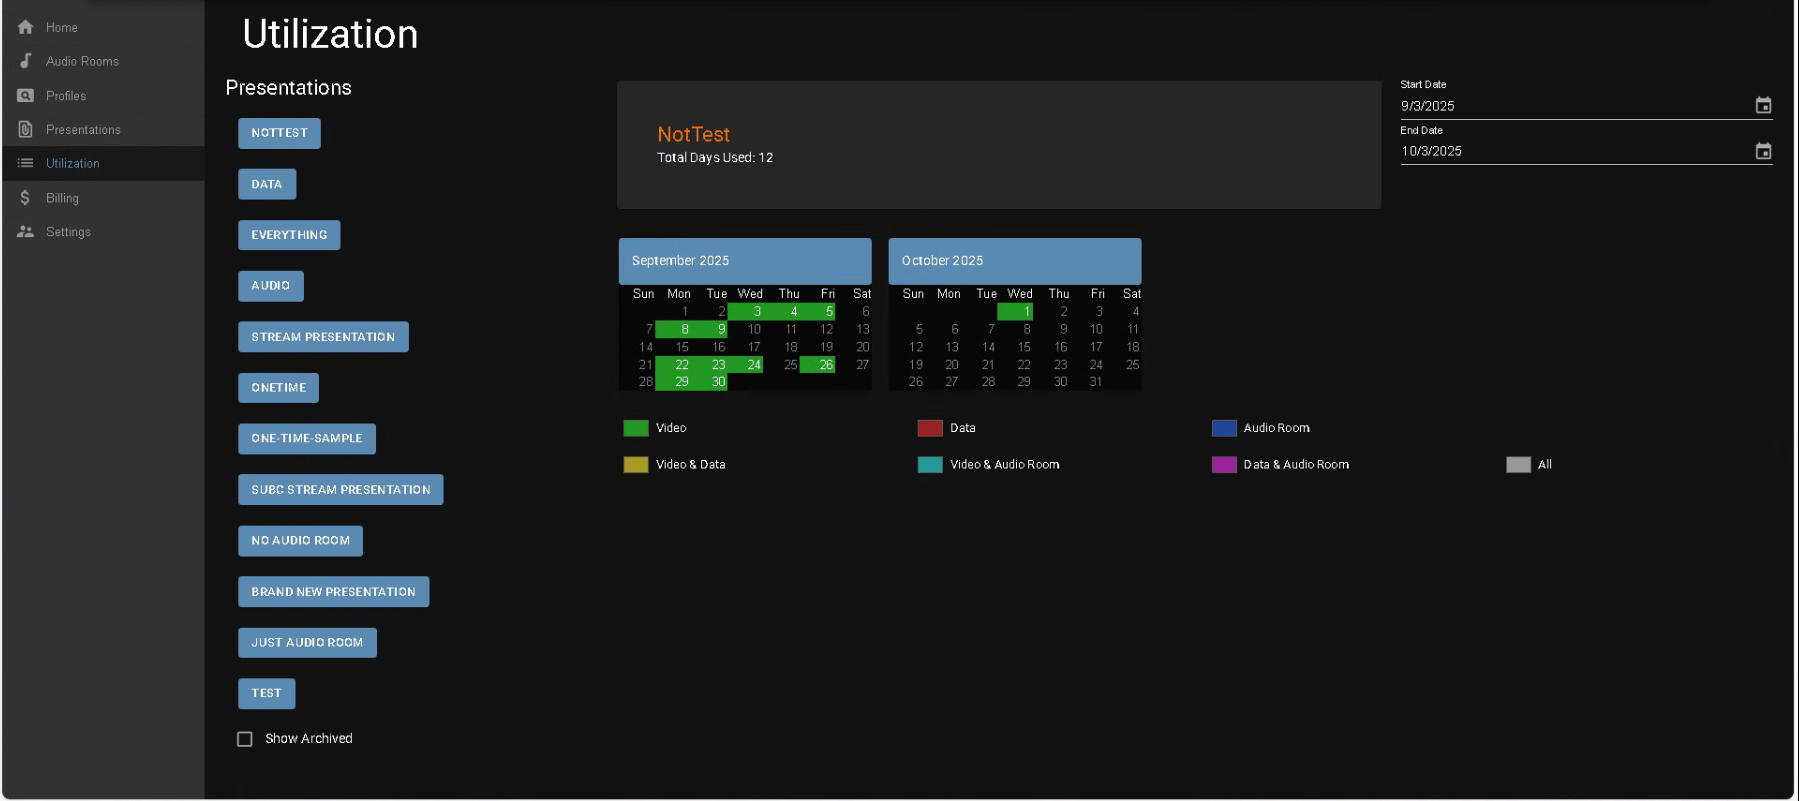1799x801 pixels.
Task: Click the Profiles icon in sidebar
Action: pyautogui.click(x=26, y=96)
